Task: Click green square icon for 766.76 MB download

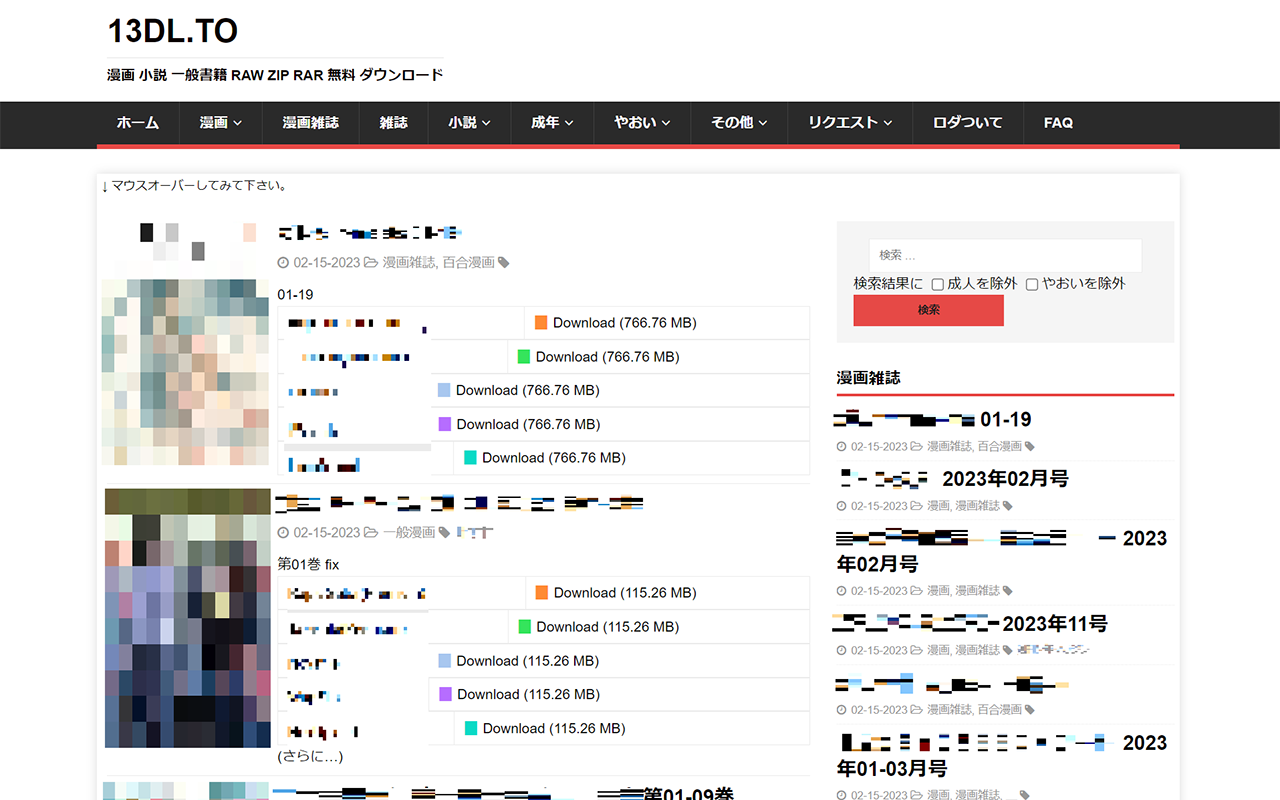Action: coord(524,357)
